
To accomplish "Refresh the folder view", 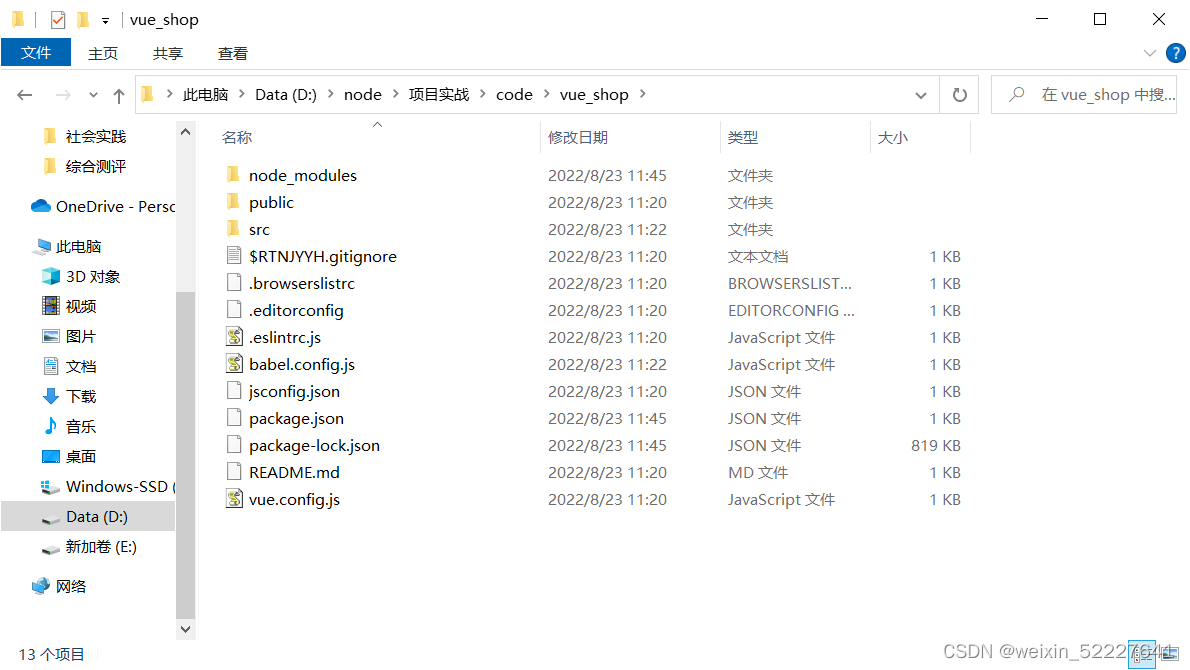I will [958, 94].
